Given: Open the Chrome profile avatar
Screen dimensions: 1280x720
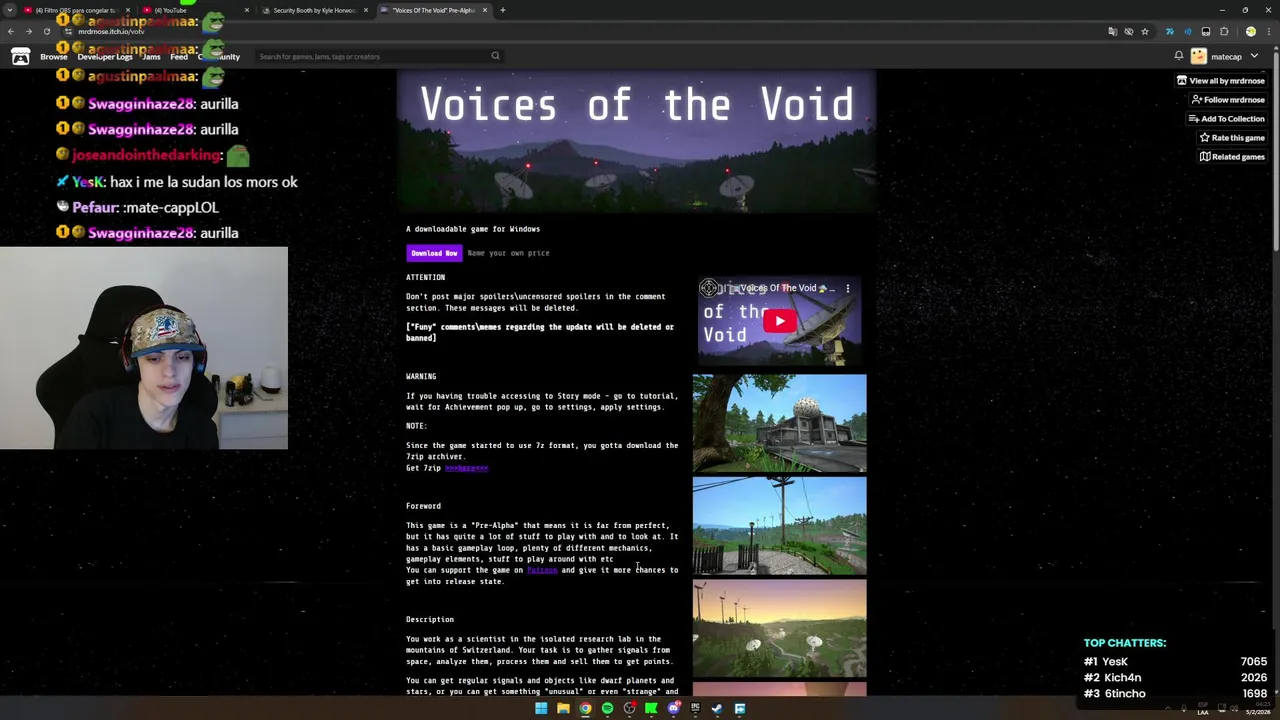Looking at the screenshot, I should [1251, 31].
